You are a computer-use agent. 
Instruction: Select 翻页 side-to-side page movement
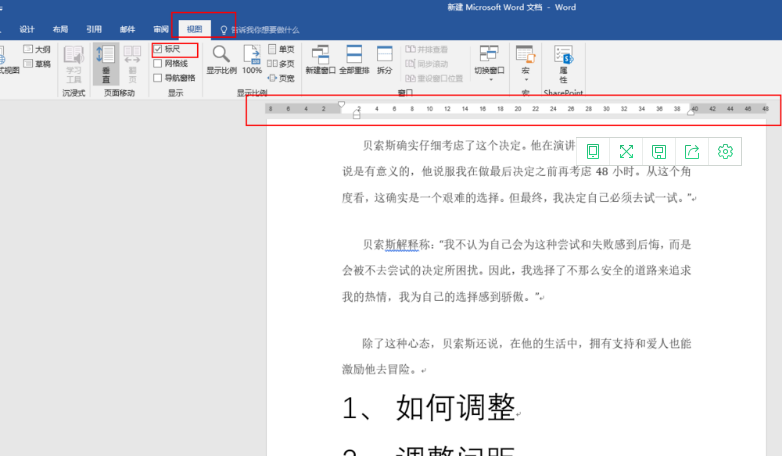132,64
